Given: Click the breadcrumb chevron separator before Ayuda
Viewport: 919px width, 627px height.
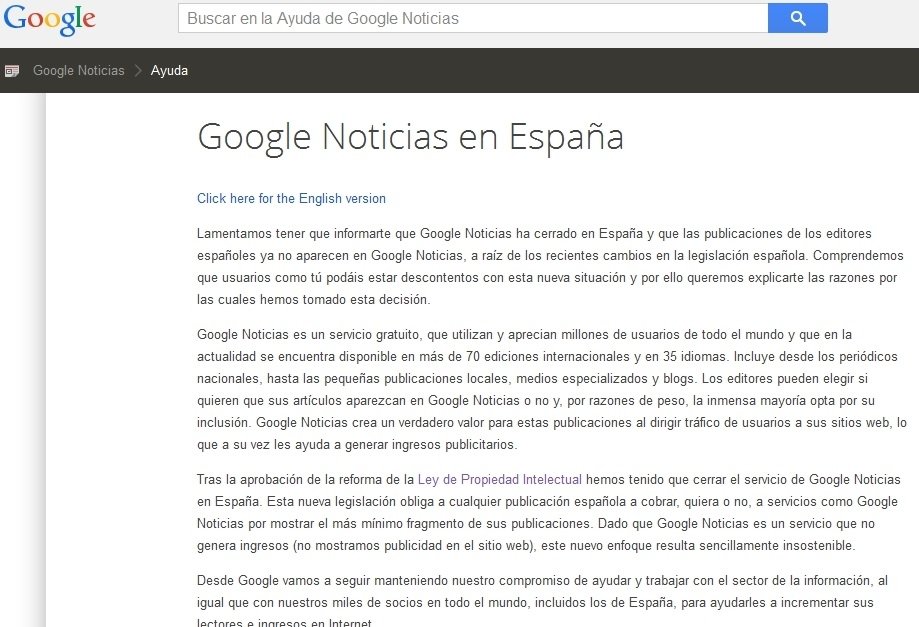Looking at the screenshot, I should coord(138,70).
